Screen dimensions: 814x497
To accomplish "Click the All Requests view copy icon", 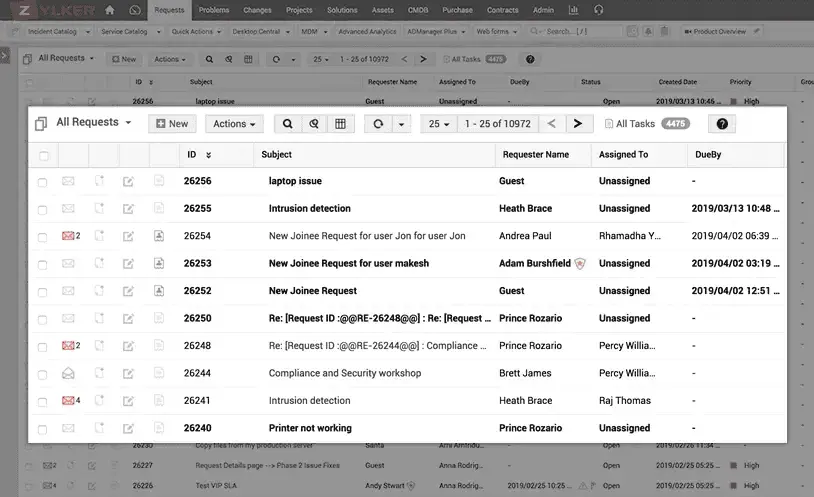I will pos(41,124).
